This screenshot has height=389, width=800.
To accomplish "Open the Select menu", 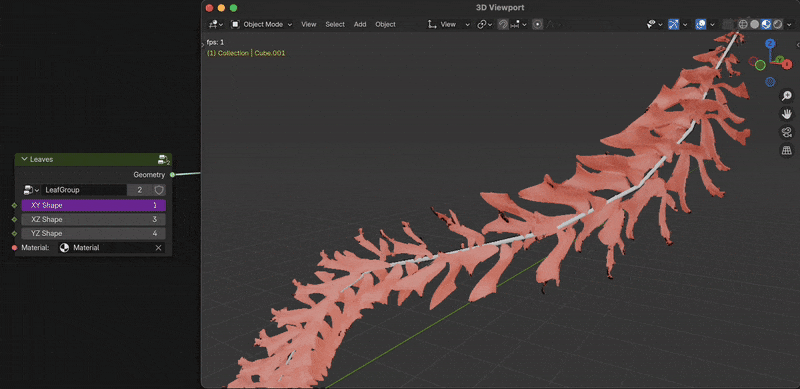I will (x=335, y=24).
